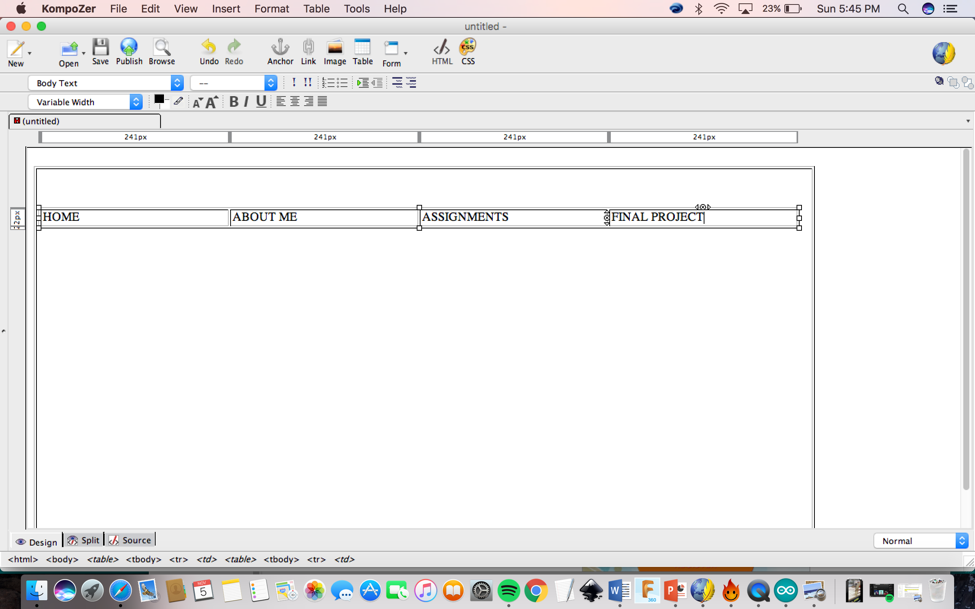Toggle underline formatting
This screenshot has width=975, height=609.
(261, 101)
